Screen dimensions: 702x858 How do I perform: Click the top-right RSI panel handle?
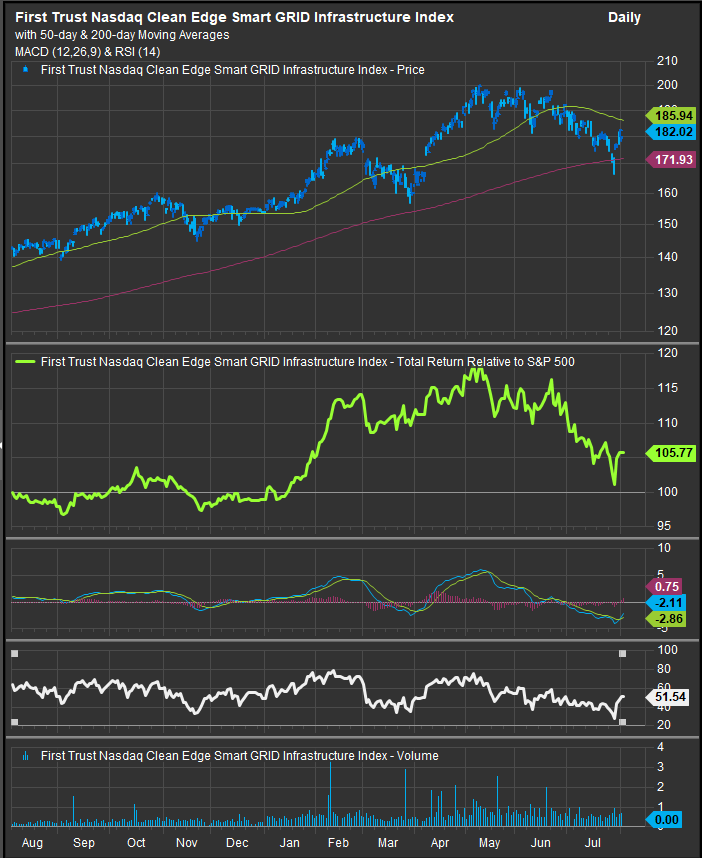622,654
